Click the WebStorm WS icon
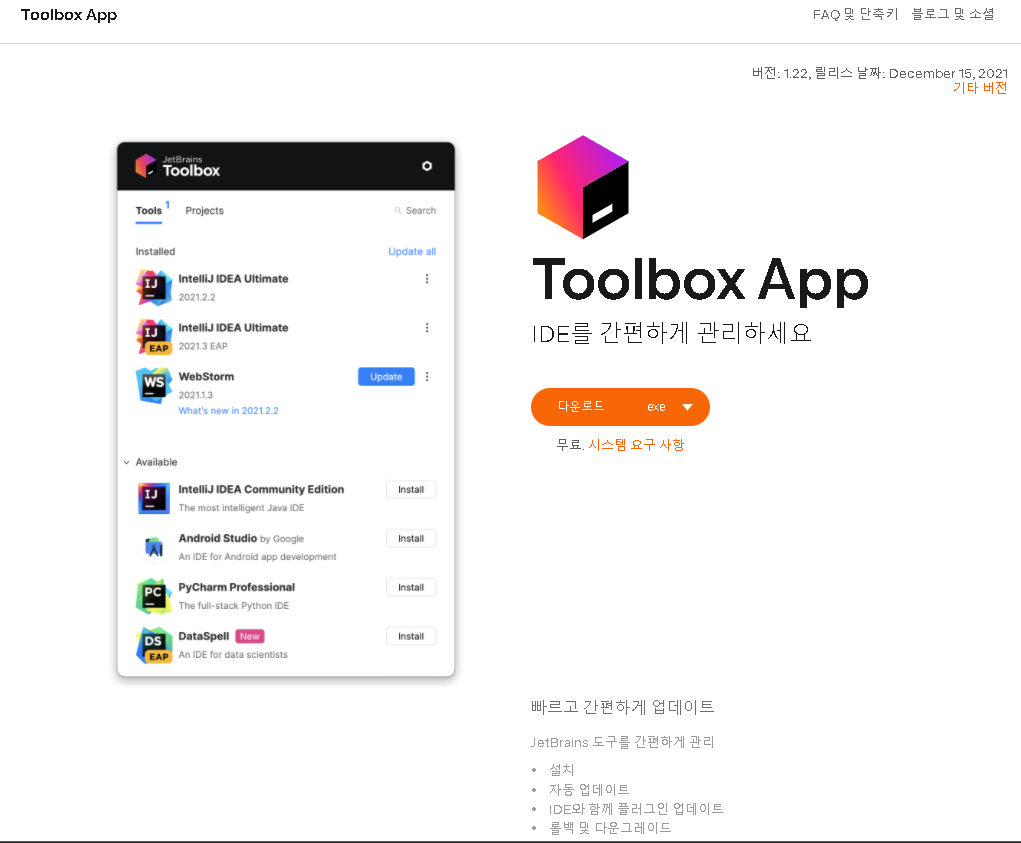Viewport: 1021px width, 843px height. click(154, 385)
